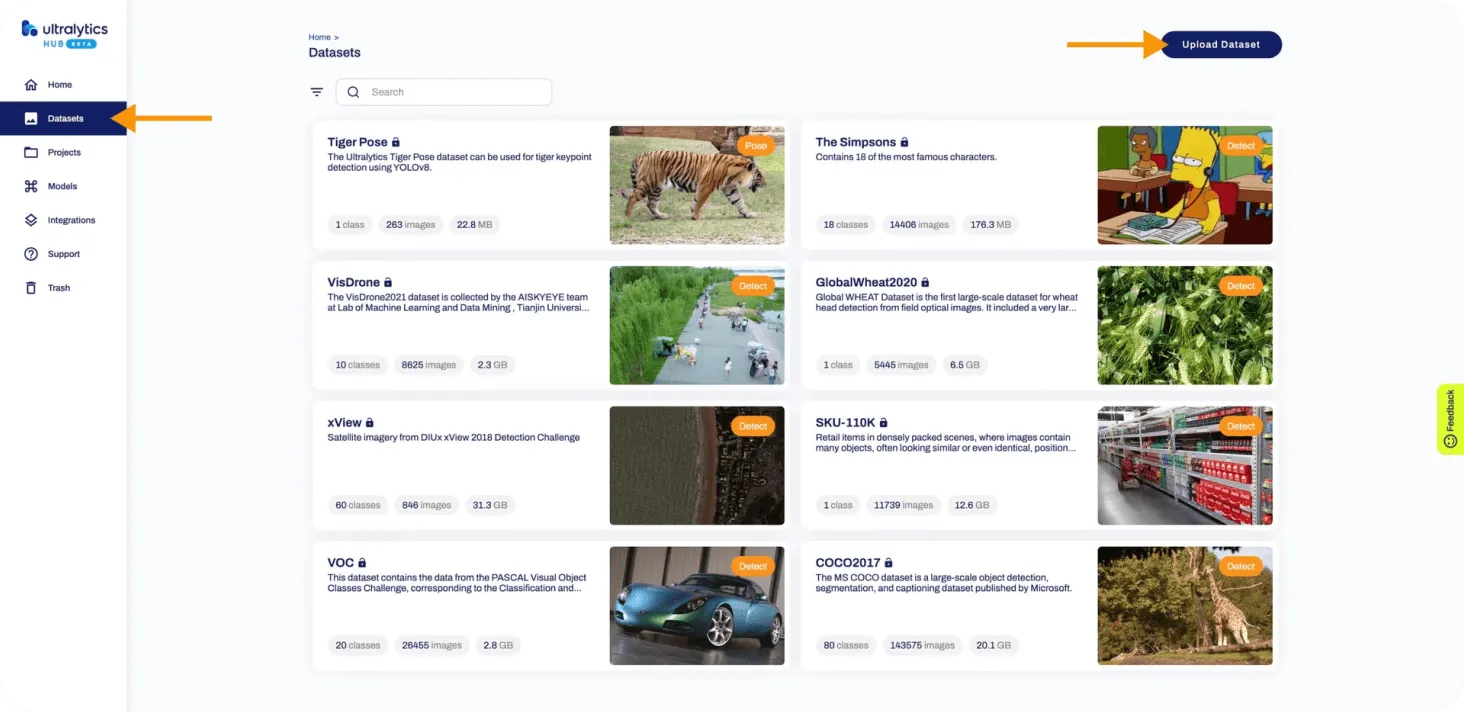Click the Support question mark icon

tap(31, 254)
